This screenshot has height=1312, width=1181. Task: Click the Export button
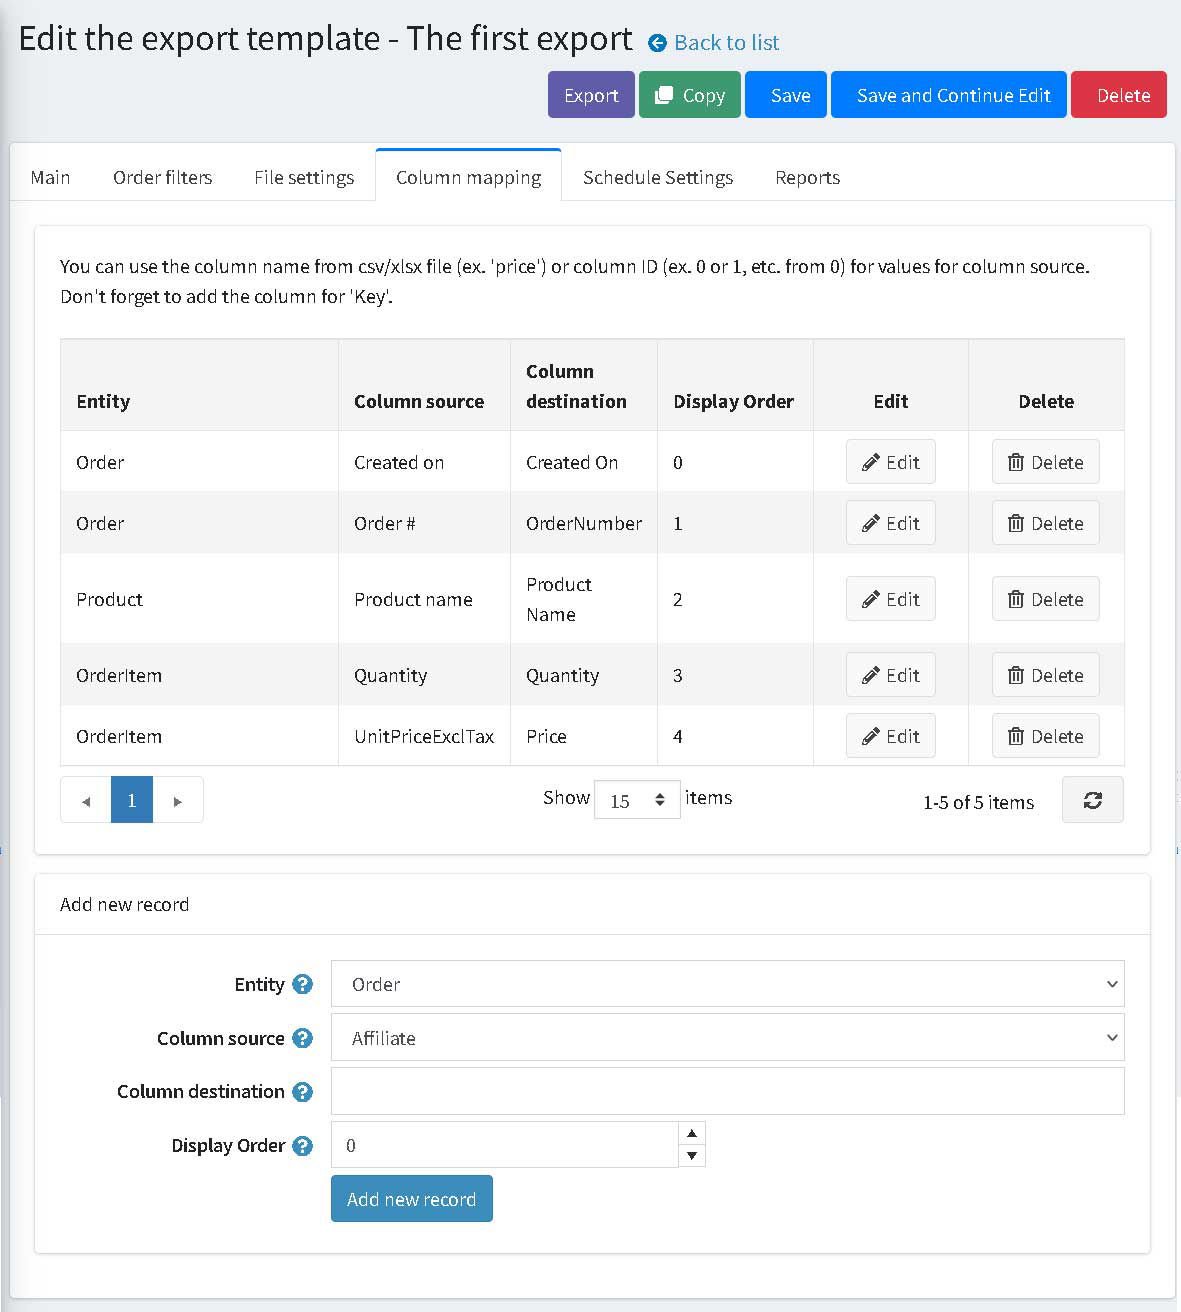tap(591, 95)
